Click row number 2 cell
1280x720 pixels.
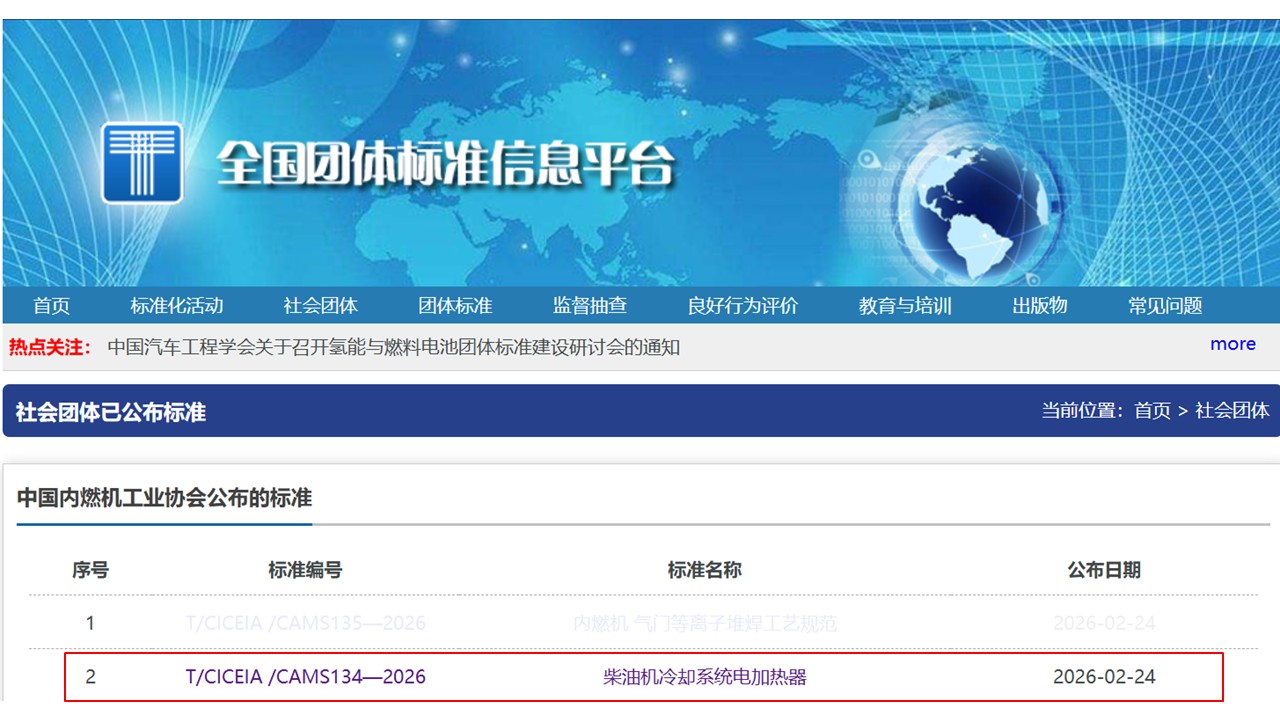pyautogui.click(x=90, y=677)
